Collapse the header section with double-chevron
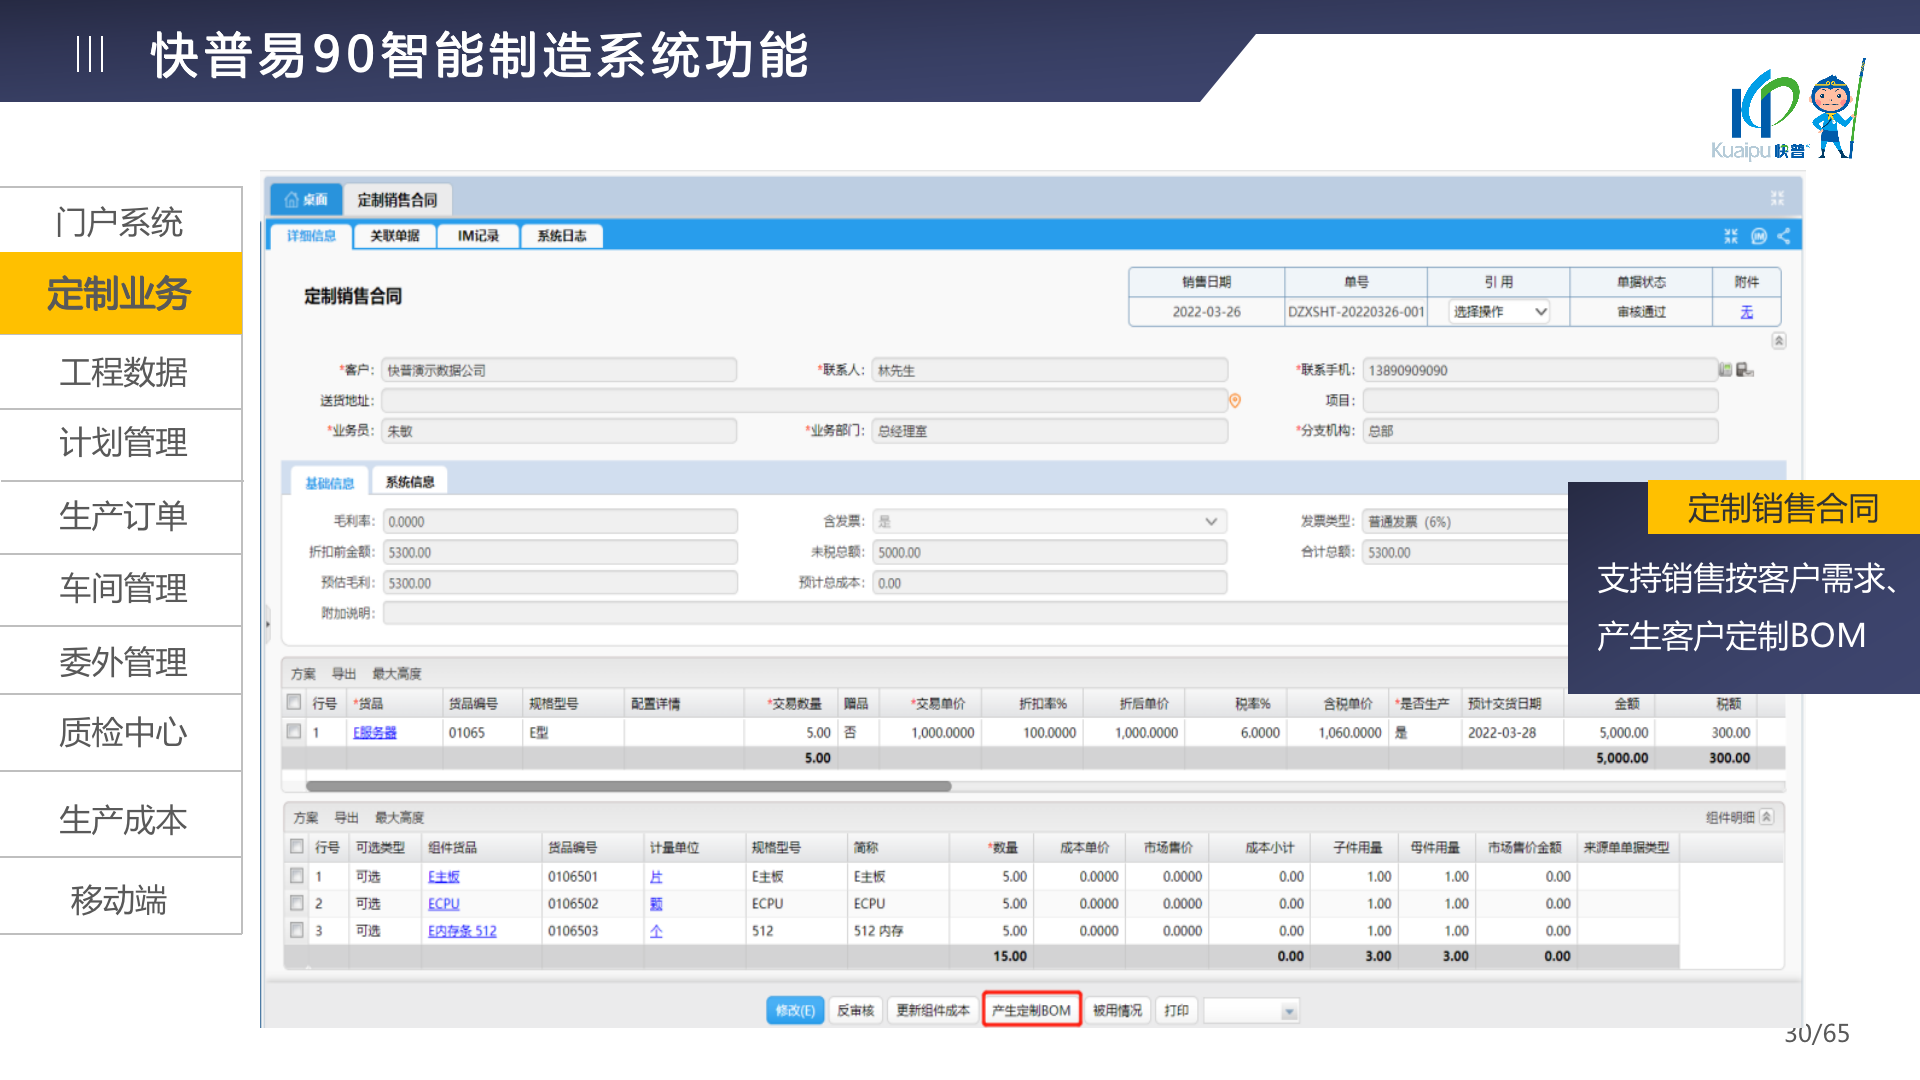The image size is (1920, 1080). pos(1778,341)
